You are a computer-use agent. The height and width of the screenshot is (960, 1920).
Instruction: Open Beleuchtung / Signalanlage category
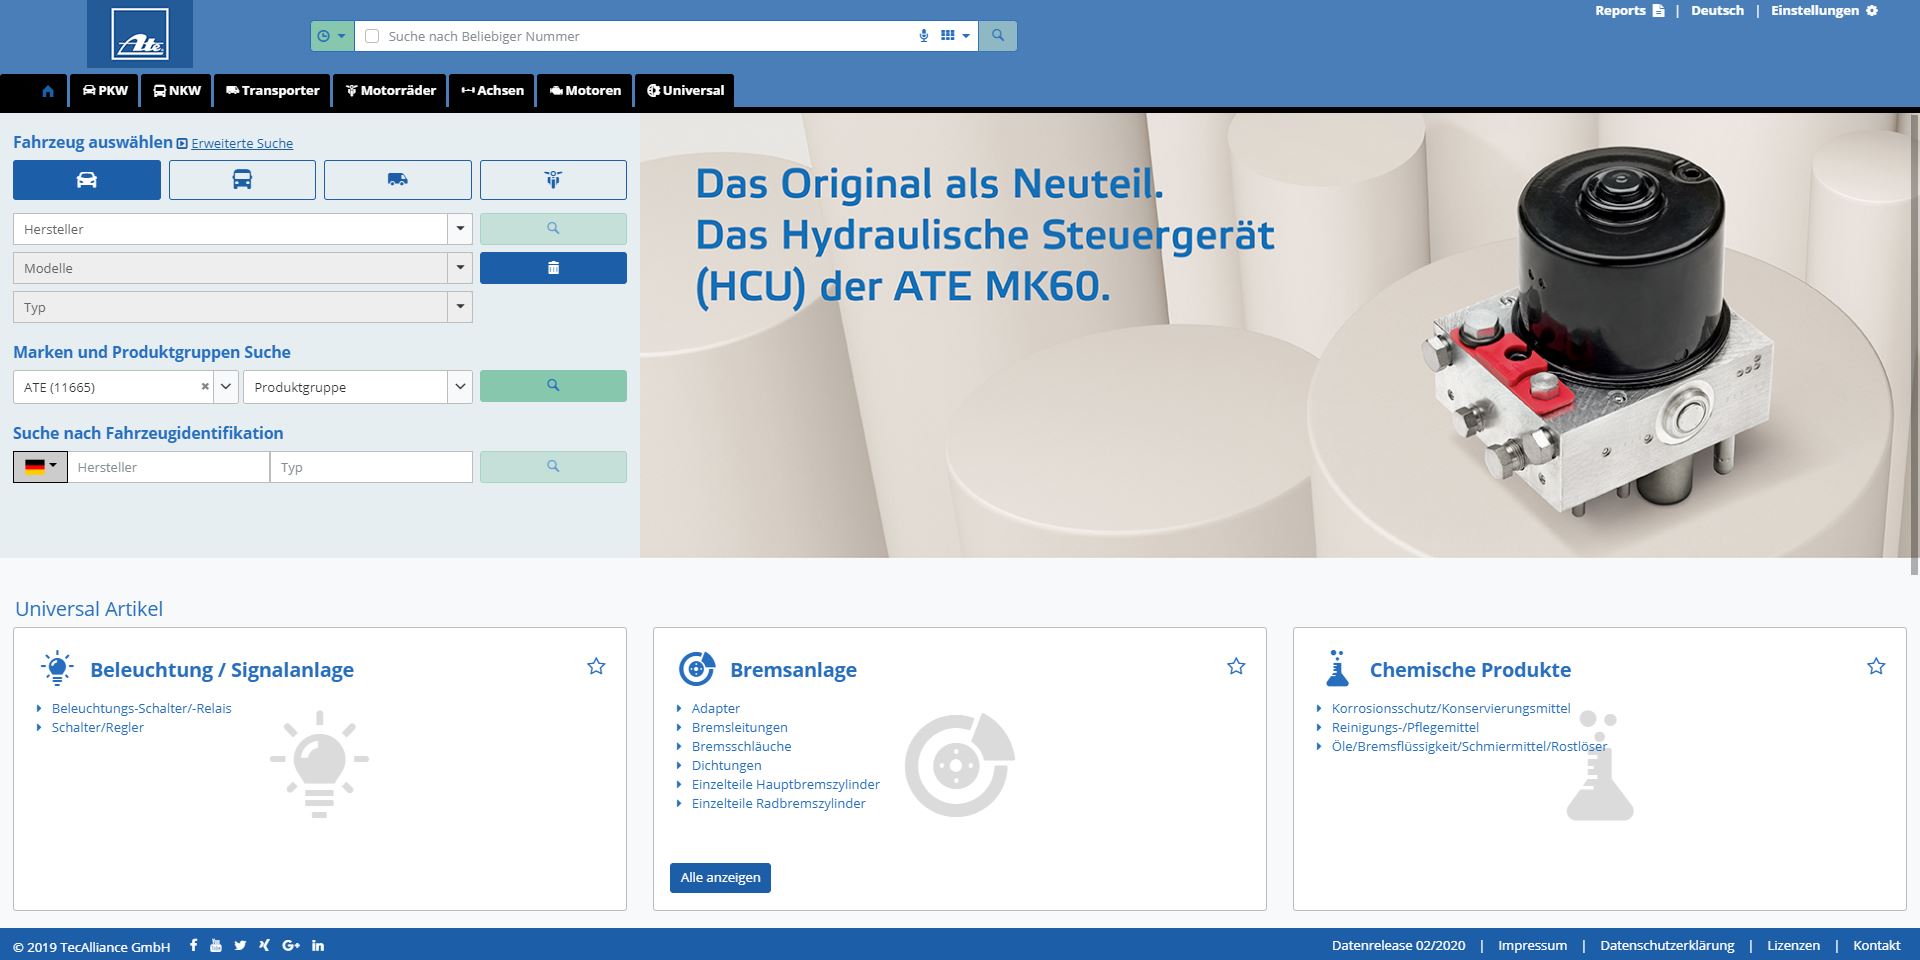pos(222,670)
